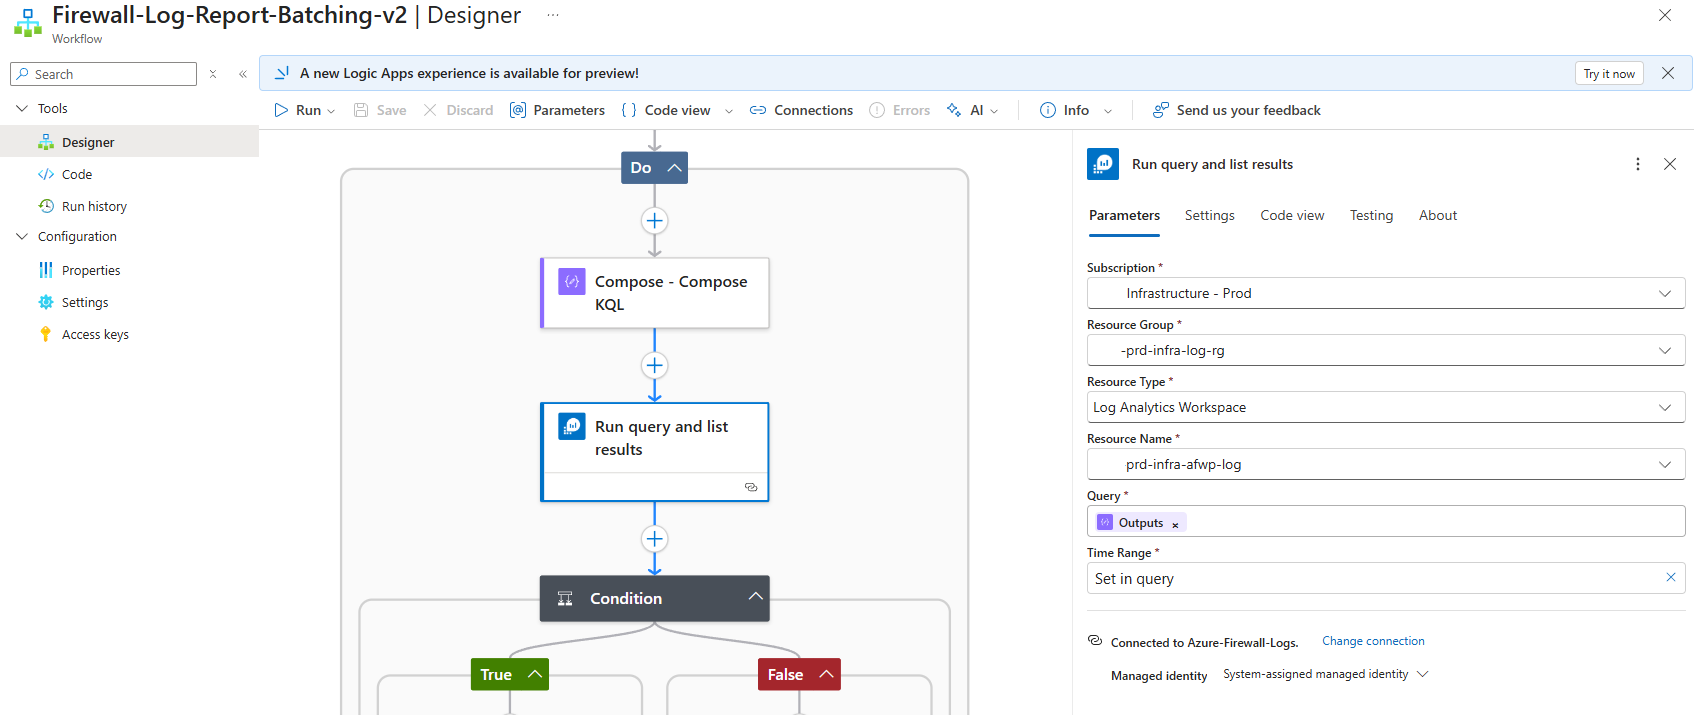Switch to the Testing tab

point(1370,215)
